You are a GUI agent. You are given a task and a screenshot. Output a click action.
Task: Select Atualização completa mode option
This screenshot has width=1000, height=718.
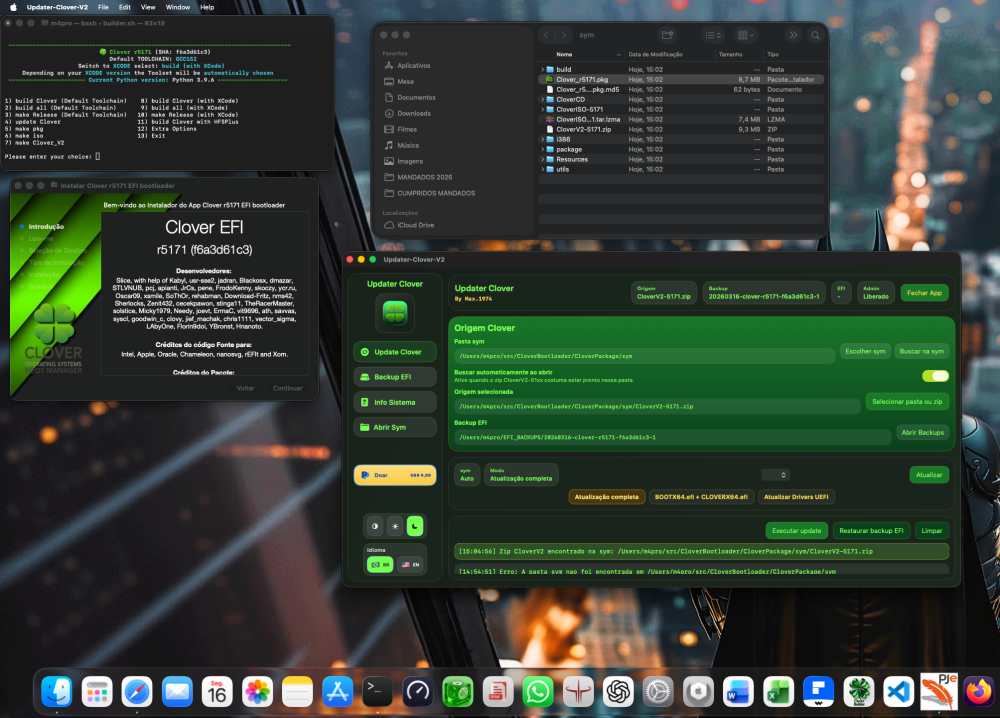coord(606,497)
